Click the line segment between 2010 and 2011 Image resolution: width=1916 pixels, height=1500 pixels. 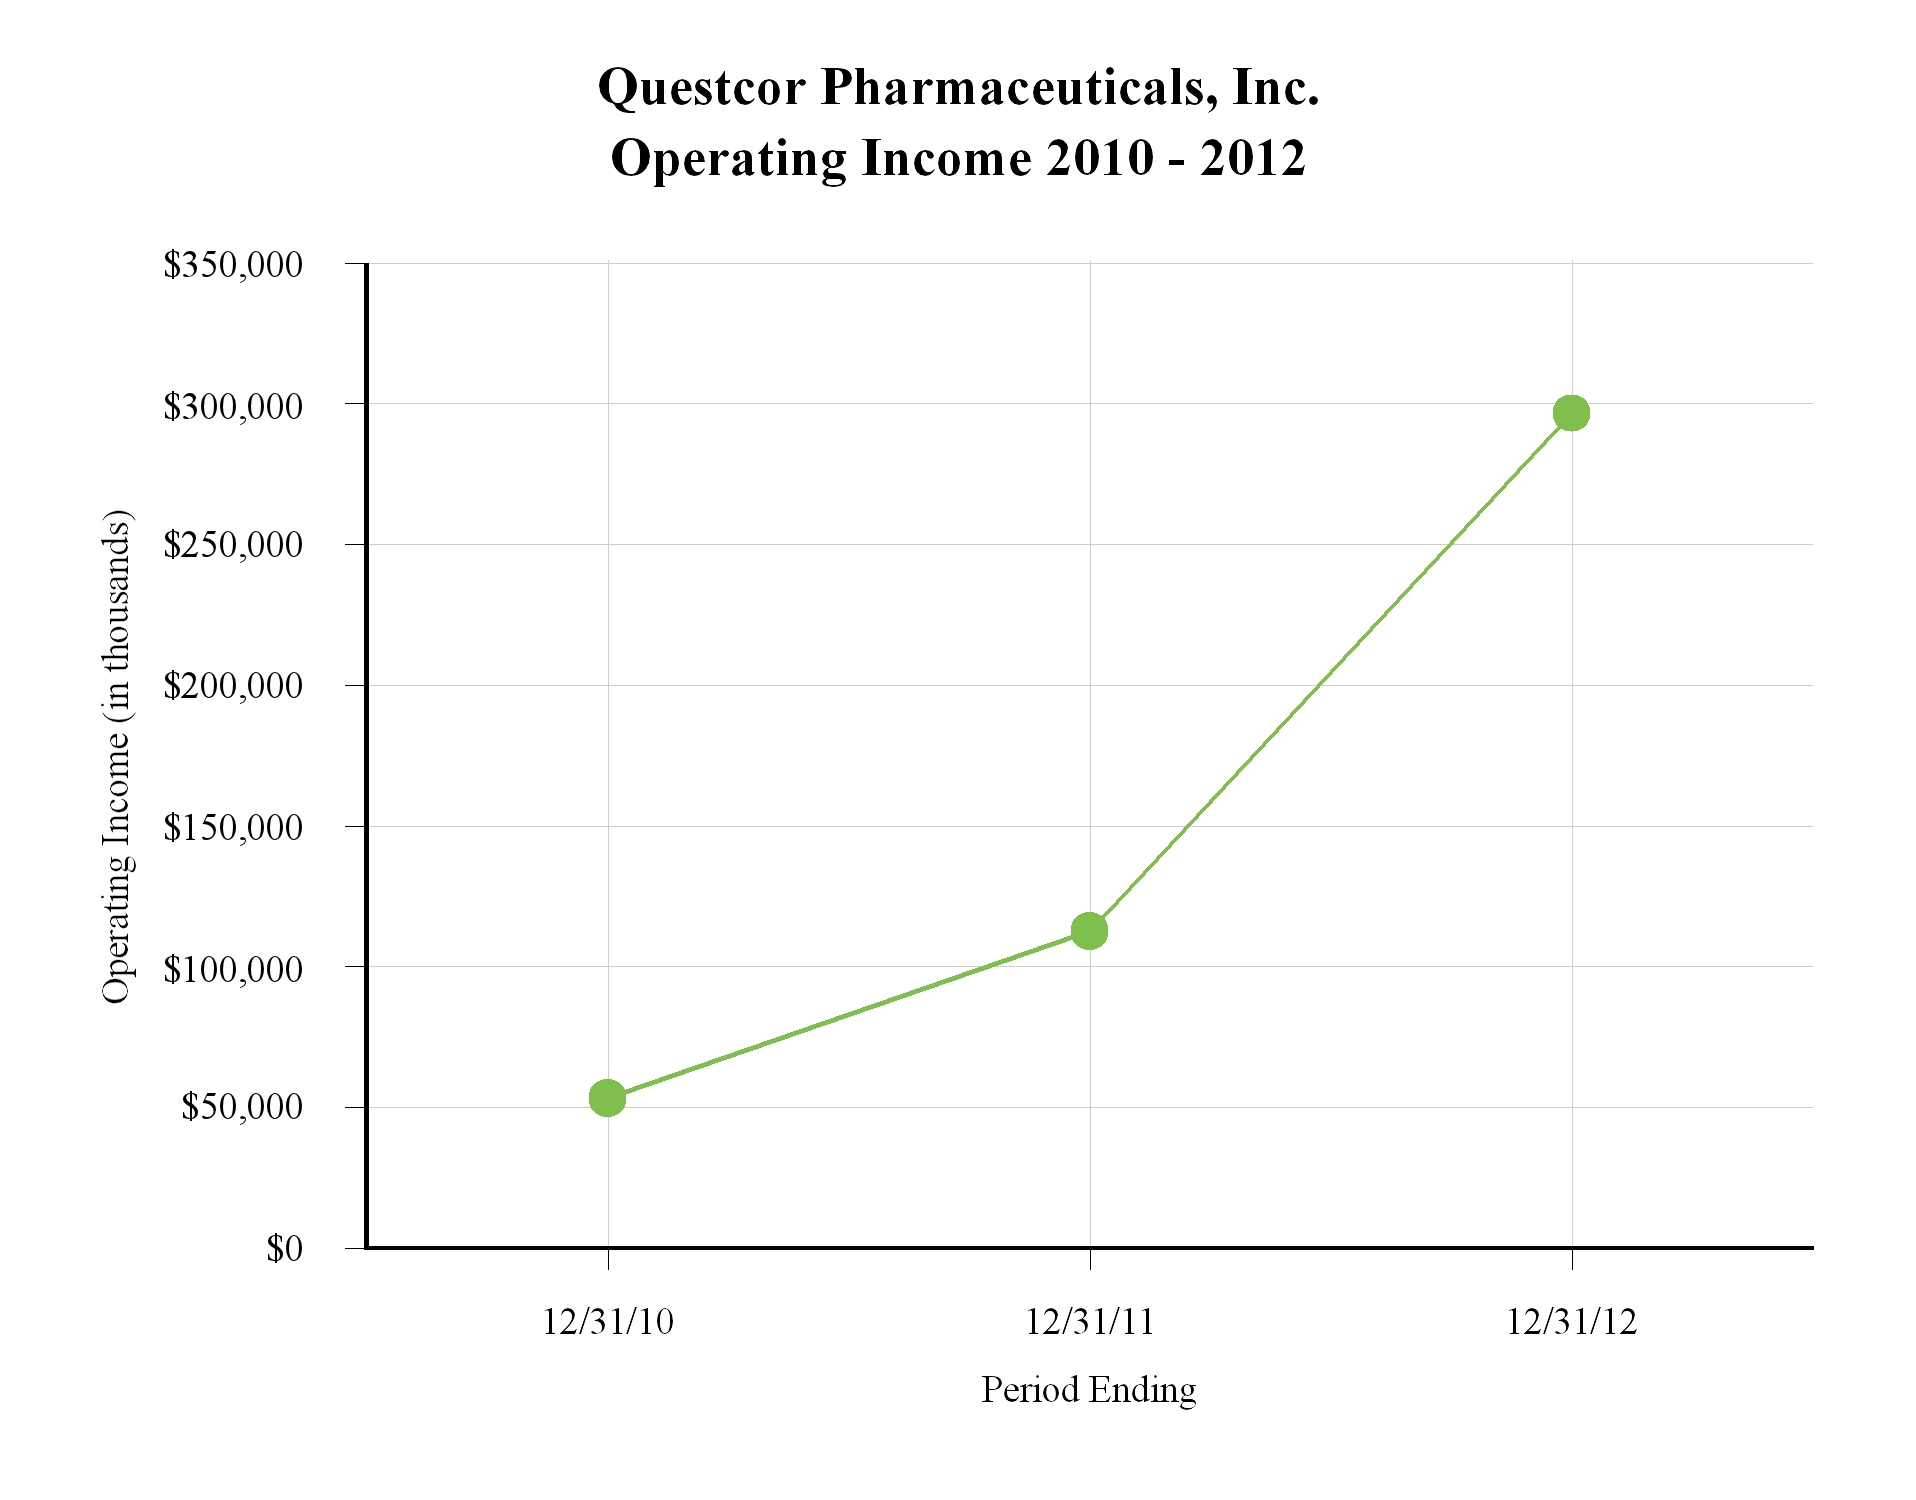848,1014
